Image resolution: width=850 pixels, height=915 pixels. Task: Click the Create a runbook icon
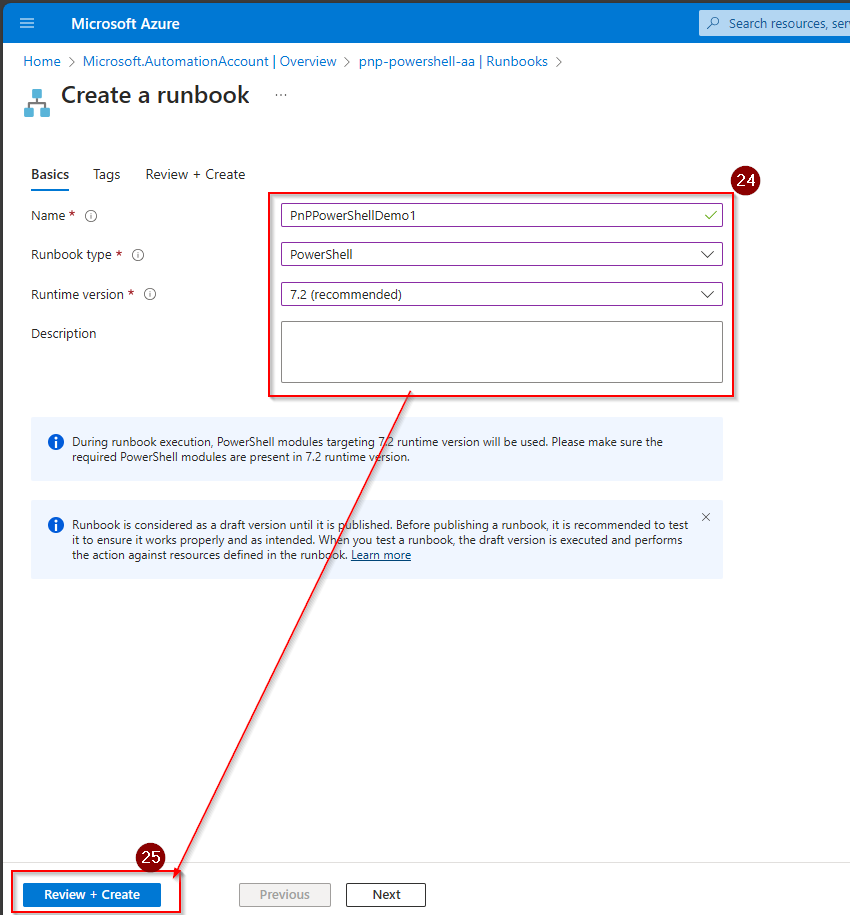[37, 103]
